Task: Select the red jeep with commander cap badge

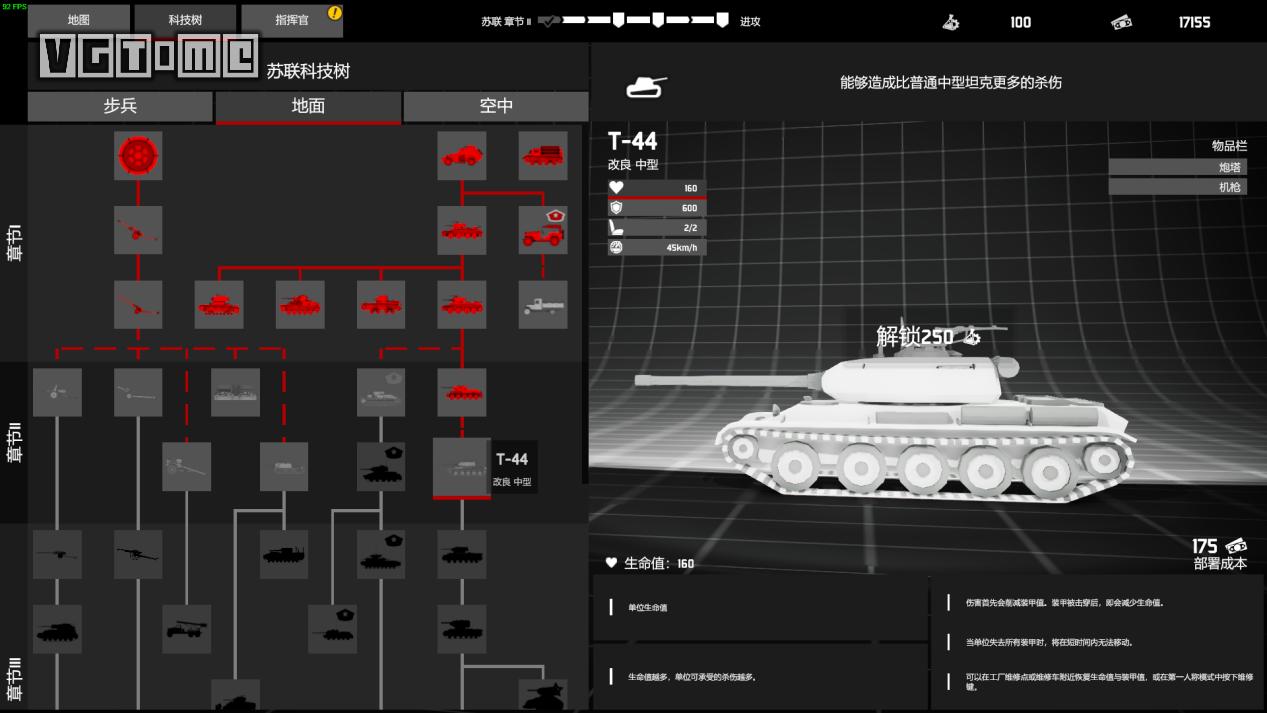Action: [x=543, y=230]
